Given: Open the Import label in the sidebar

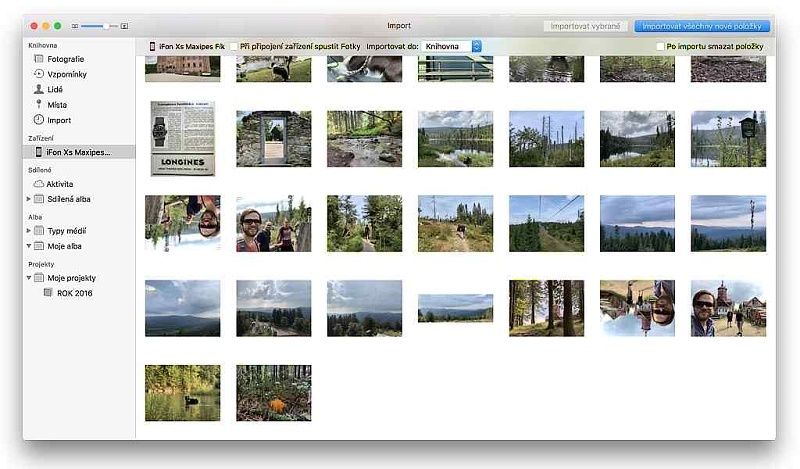Looking at the screenshot, I should [59, 120].
